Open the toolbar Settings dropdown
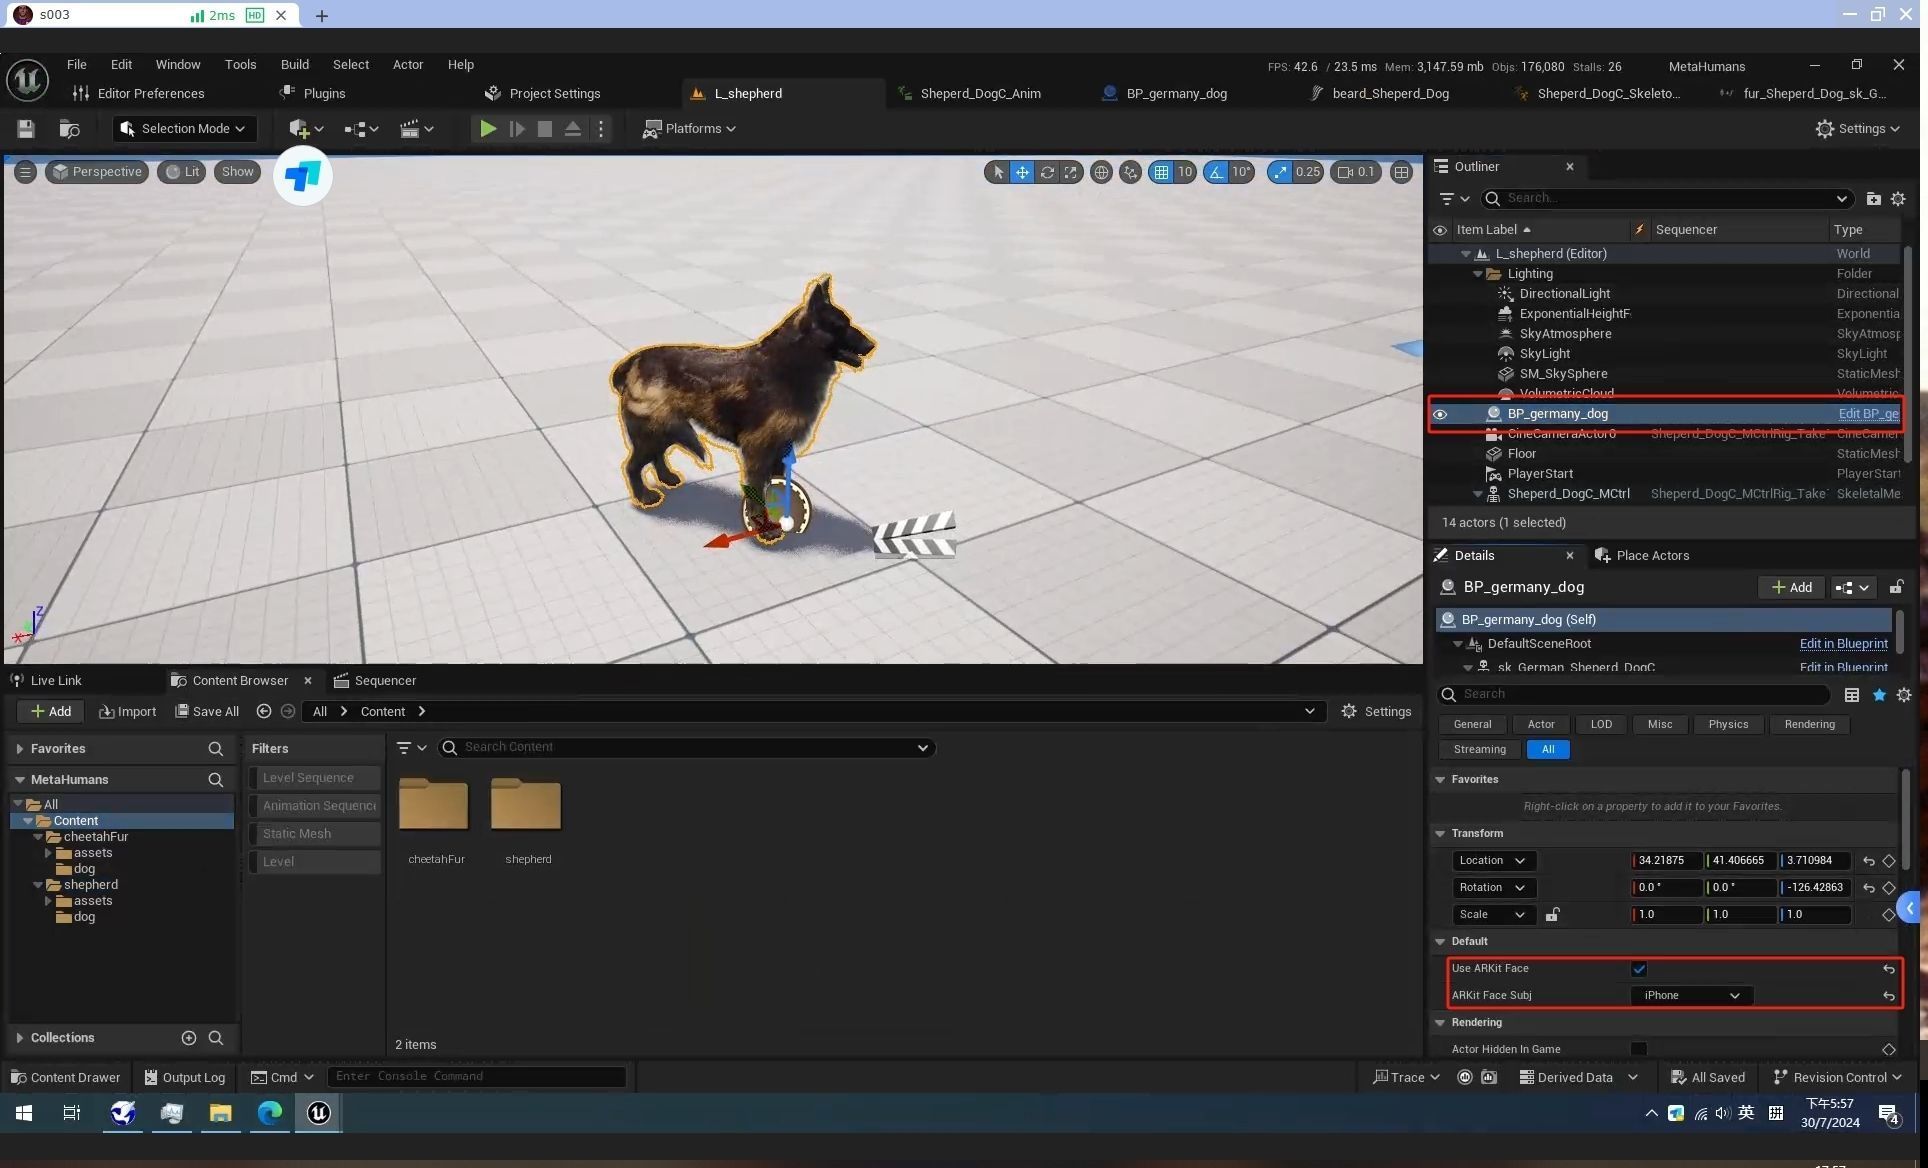Viewport: 1928px width, 1168px height. [1857, 129]
